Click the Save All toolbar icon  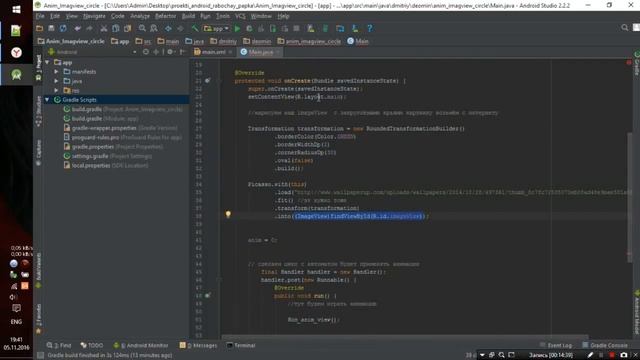coord(51,29)
